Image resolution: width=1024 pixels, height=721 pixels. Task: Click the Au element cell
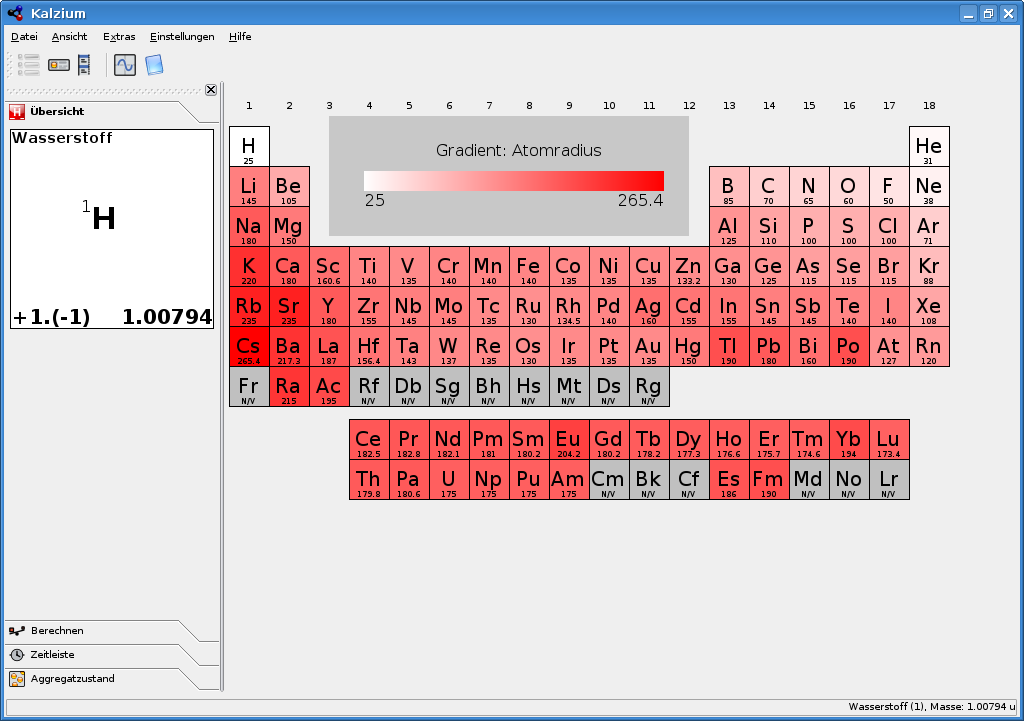tap(649, 347)
